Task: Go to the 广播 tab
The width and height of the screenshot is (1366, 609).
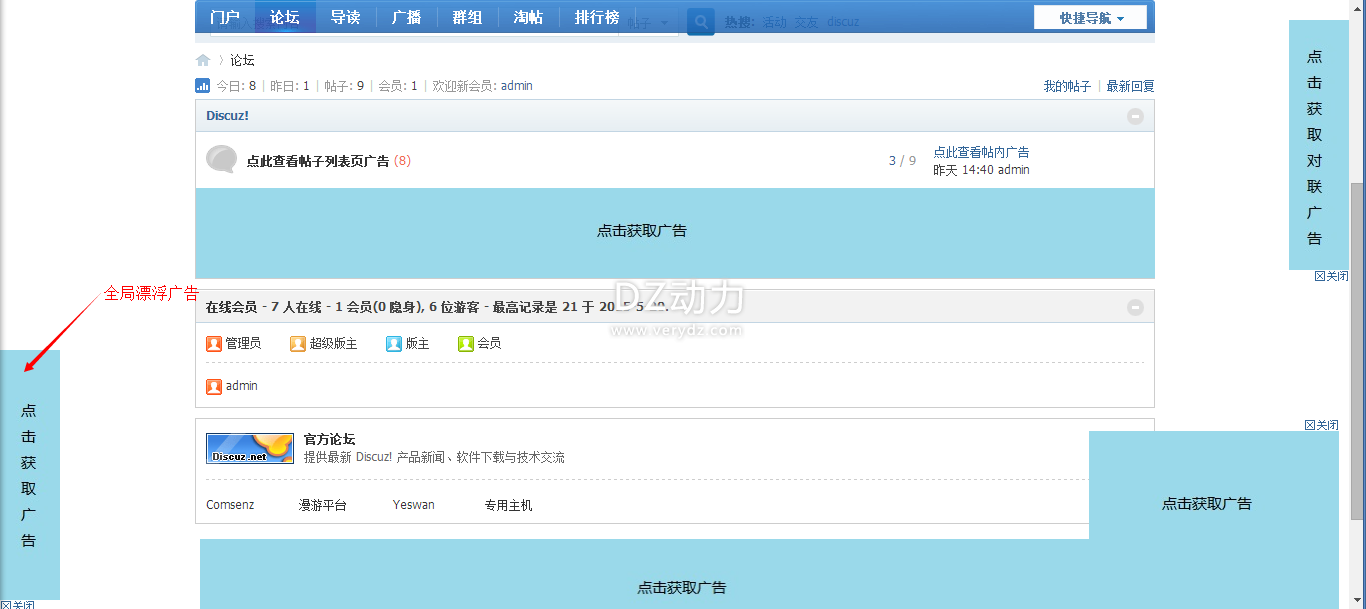Action: pos(406,17)
